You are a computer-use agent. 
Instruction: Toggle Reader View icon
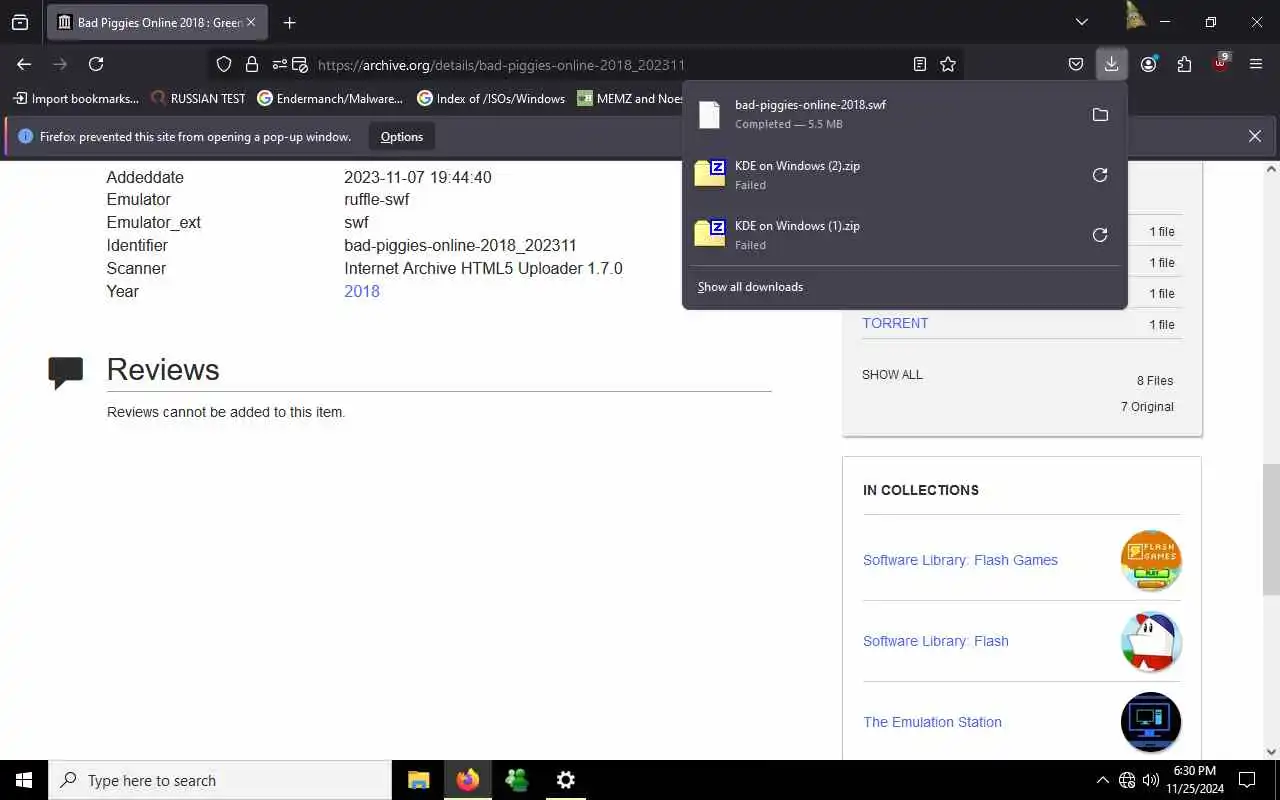[920, 64]
